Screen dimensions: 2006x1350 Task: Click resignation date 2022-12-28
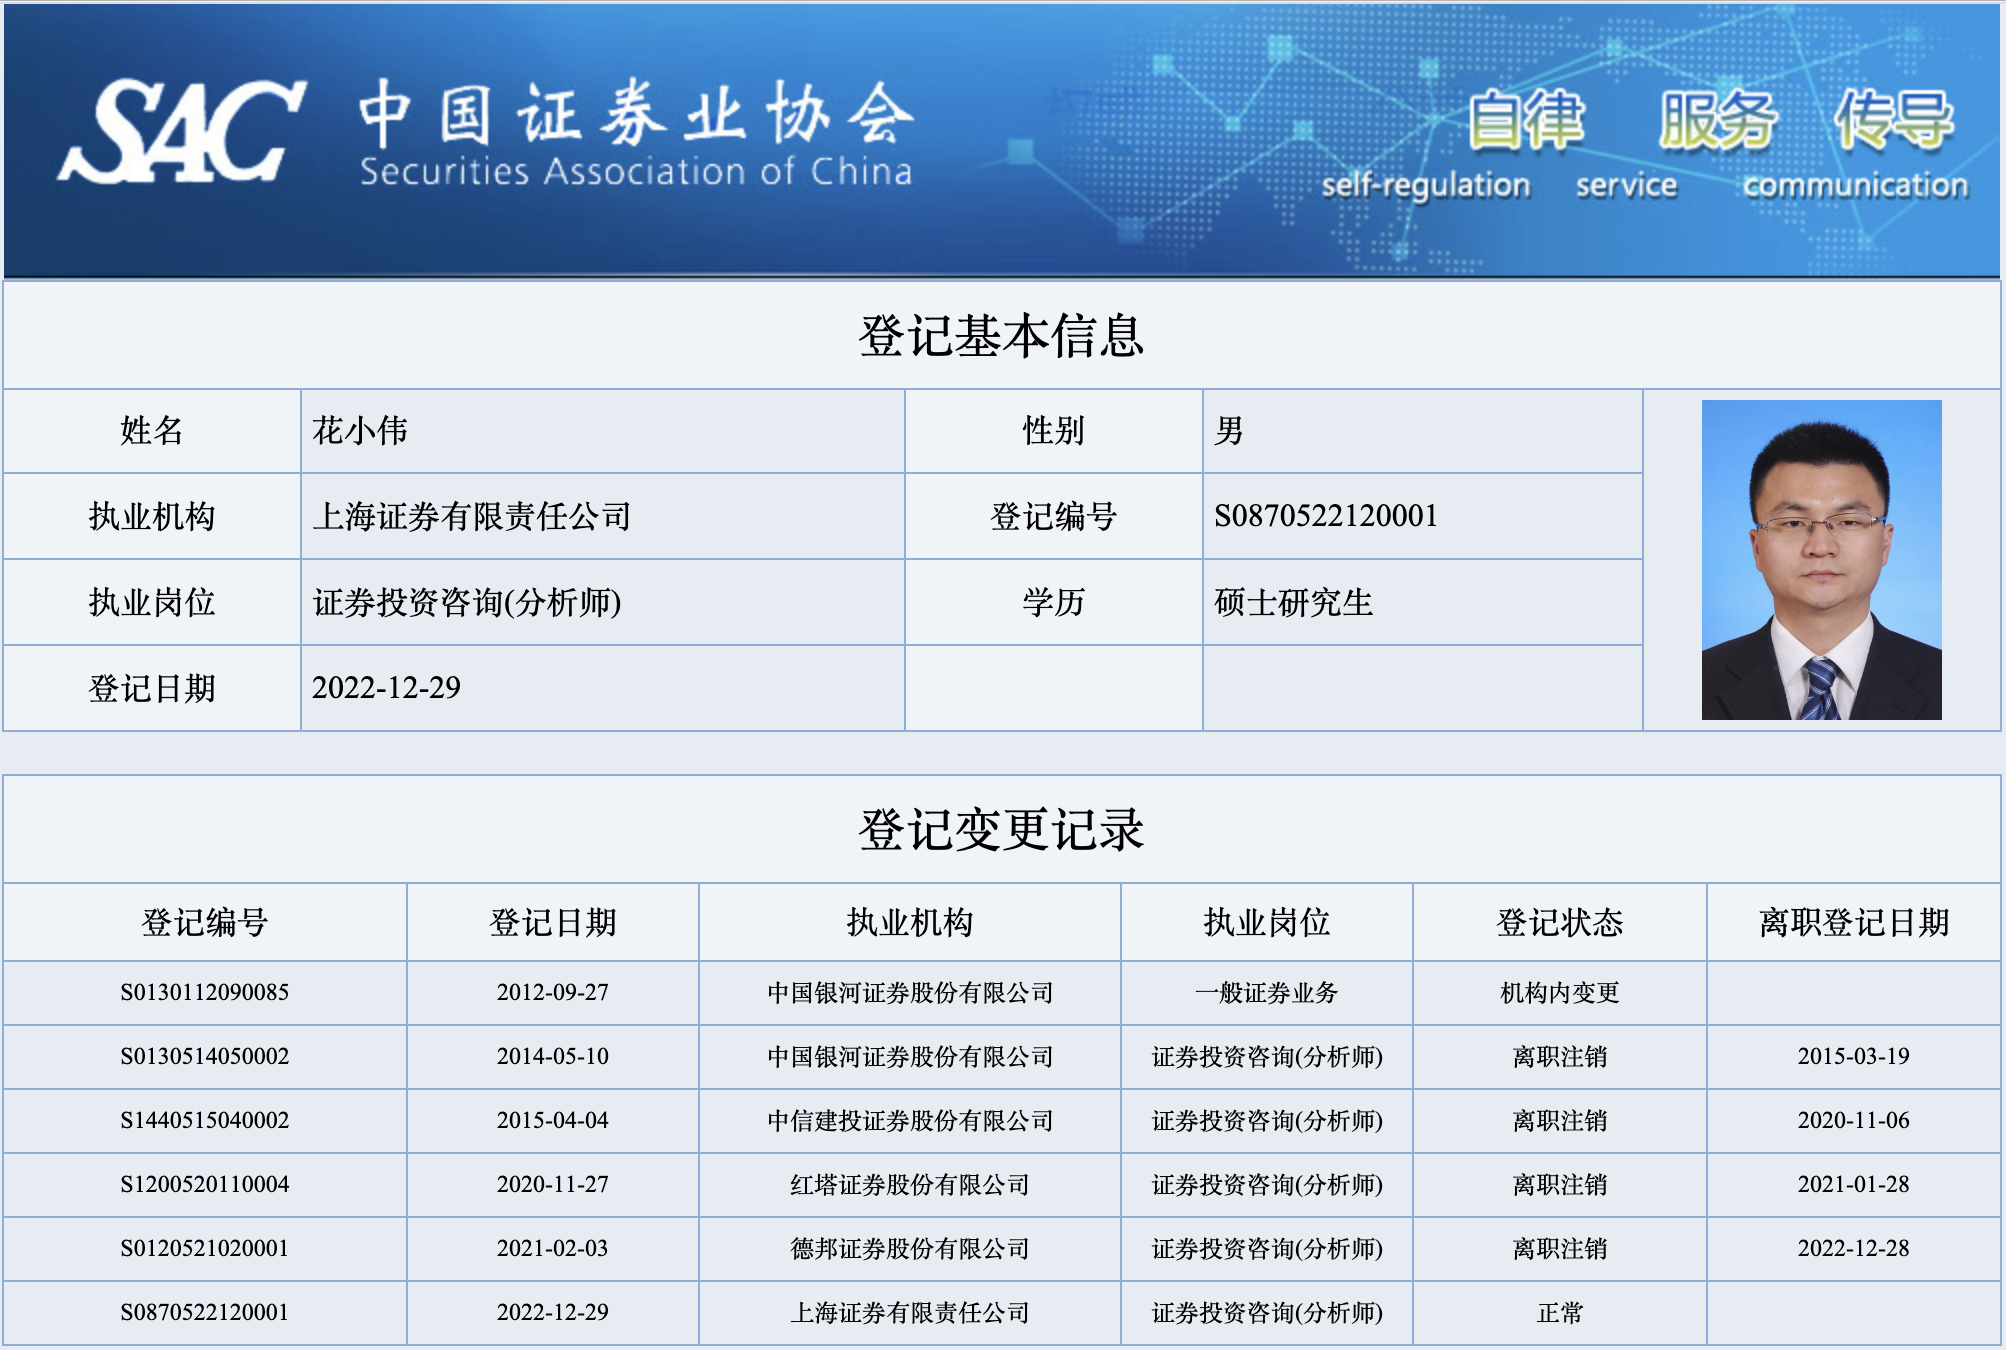click(1853, 1249)
